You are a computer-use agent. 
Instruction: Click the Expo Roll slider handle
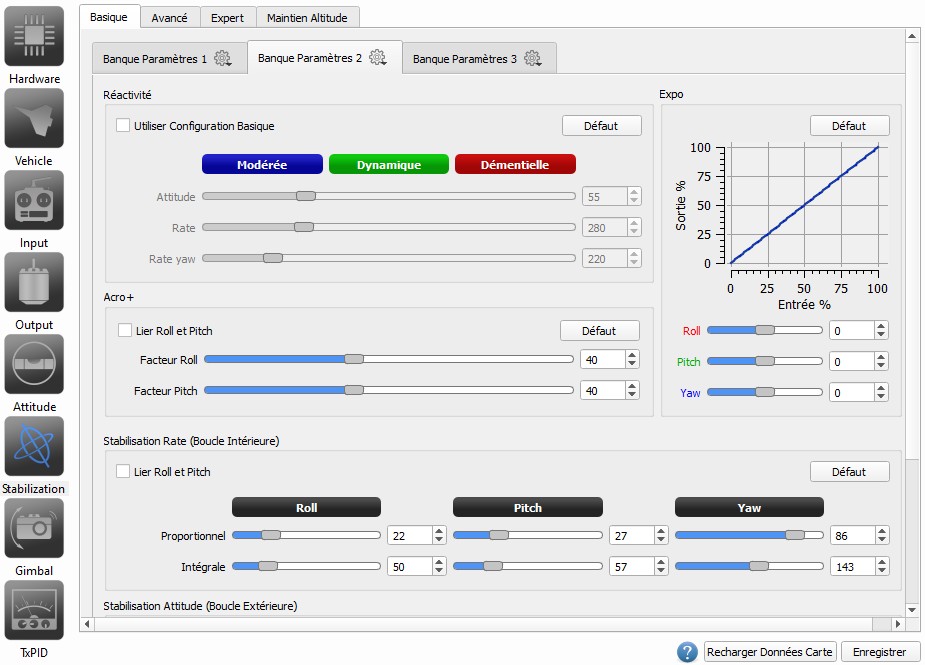765,330
